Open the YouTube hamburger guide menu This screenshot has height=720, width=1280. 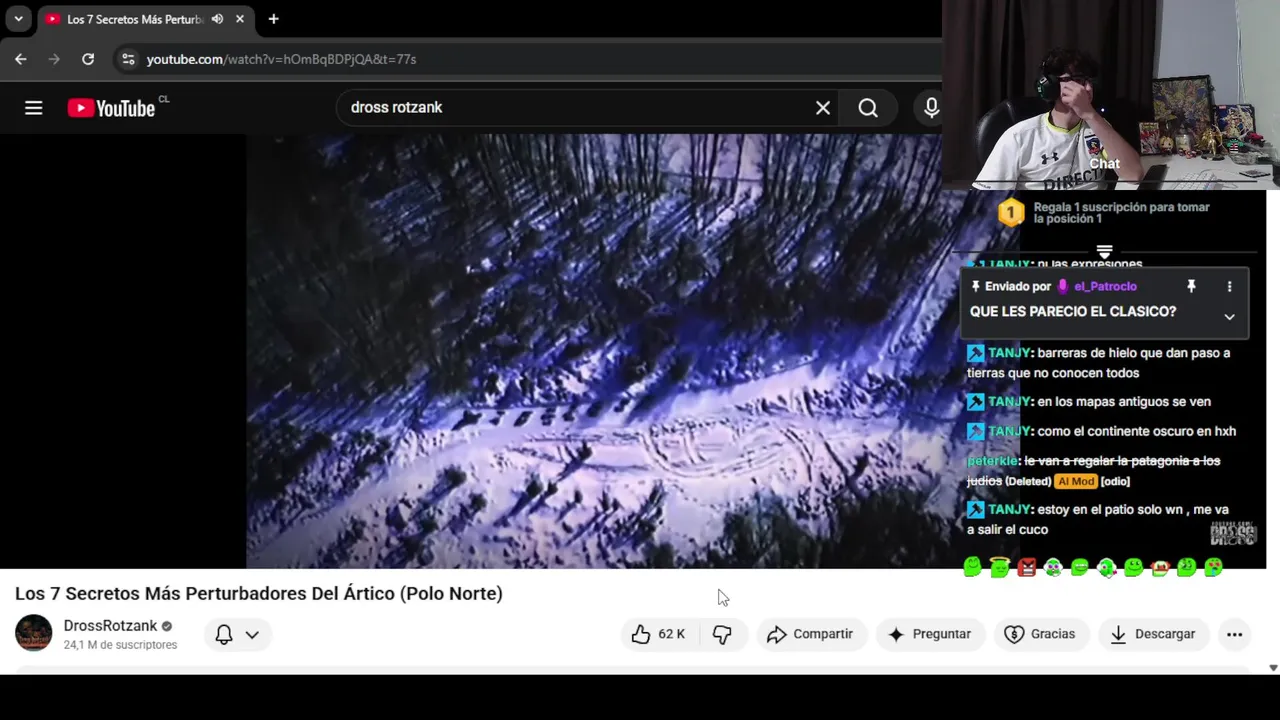[34, 108]
